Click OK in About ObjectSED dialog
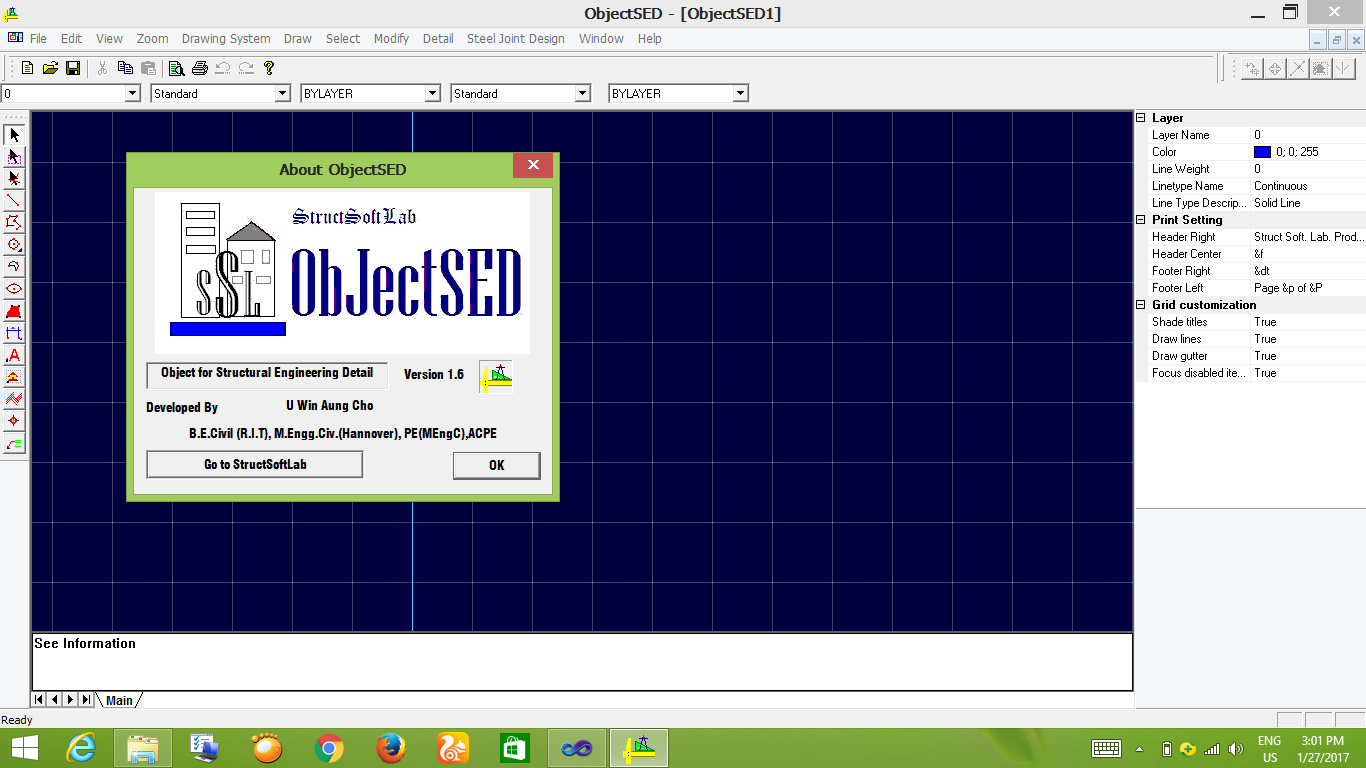The width and height of the screenshot is (1366, 768). click(x=496, y=465)
